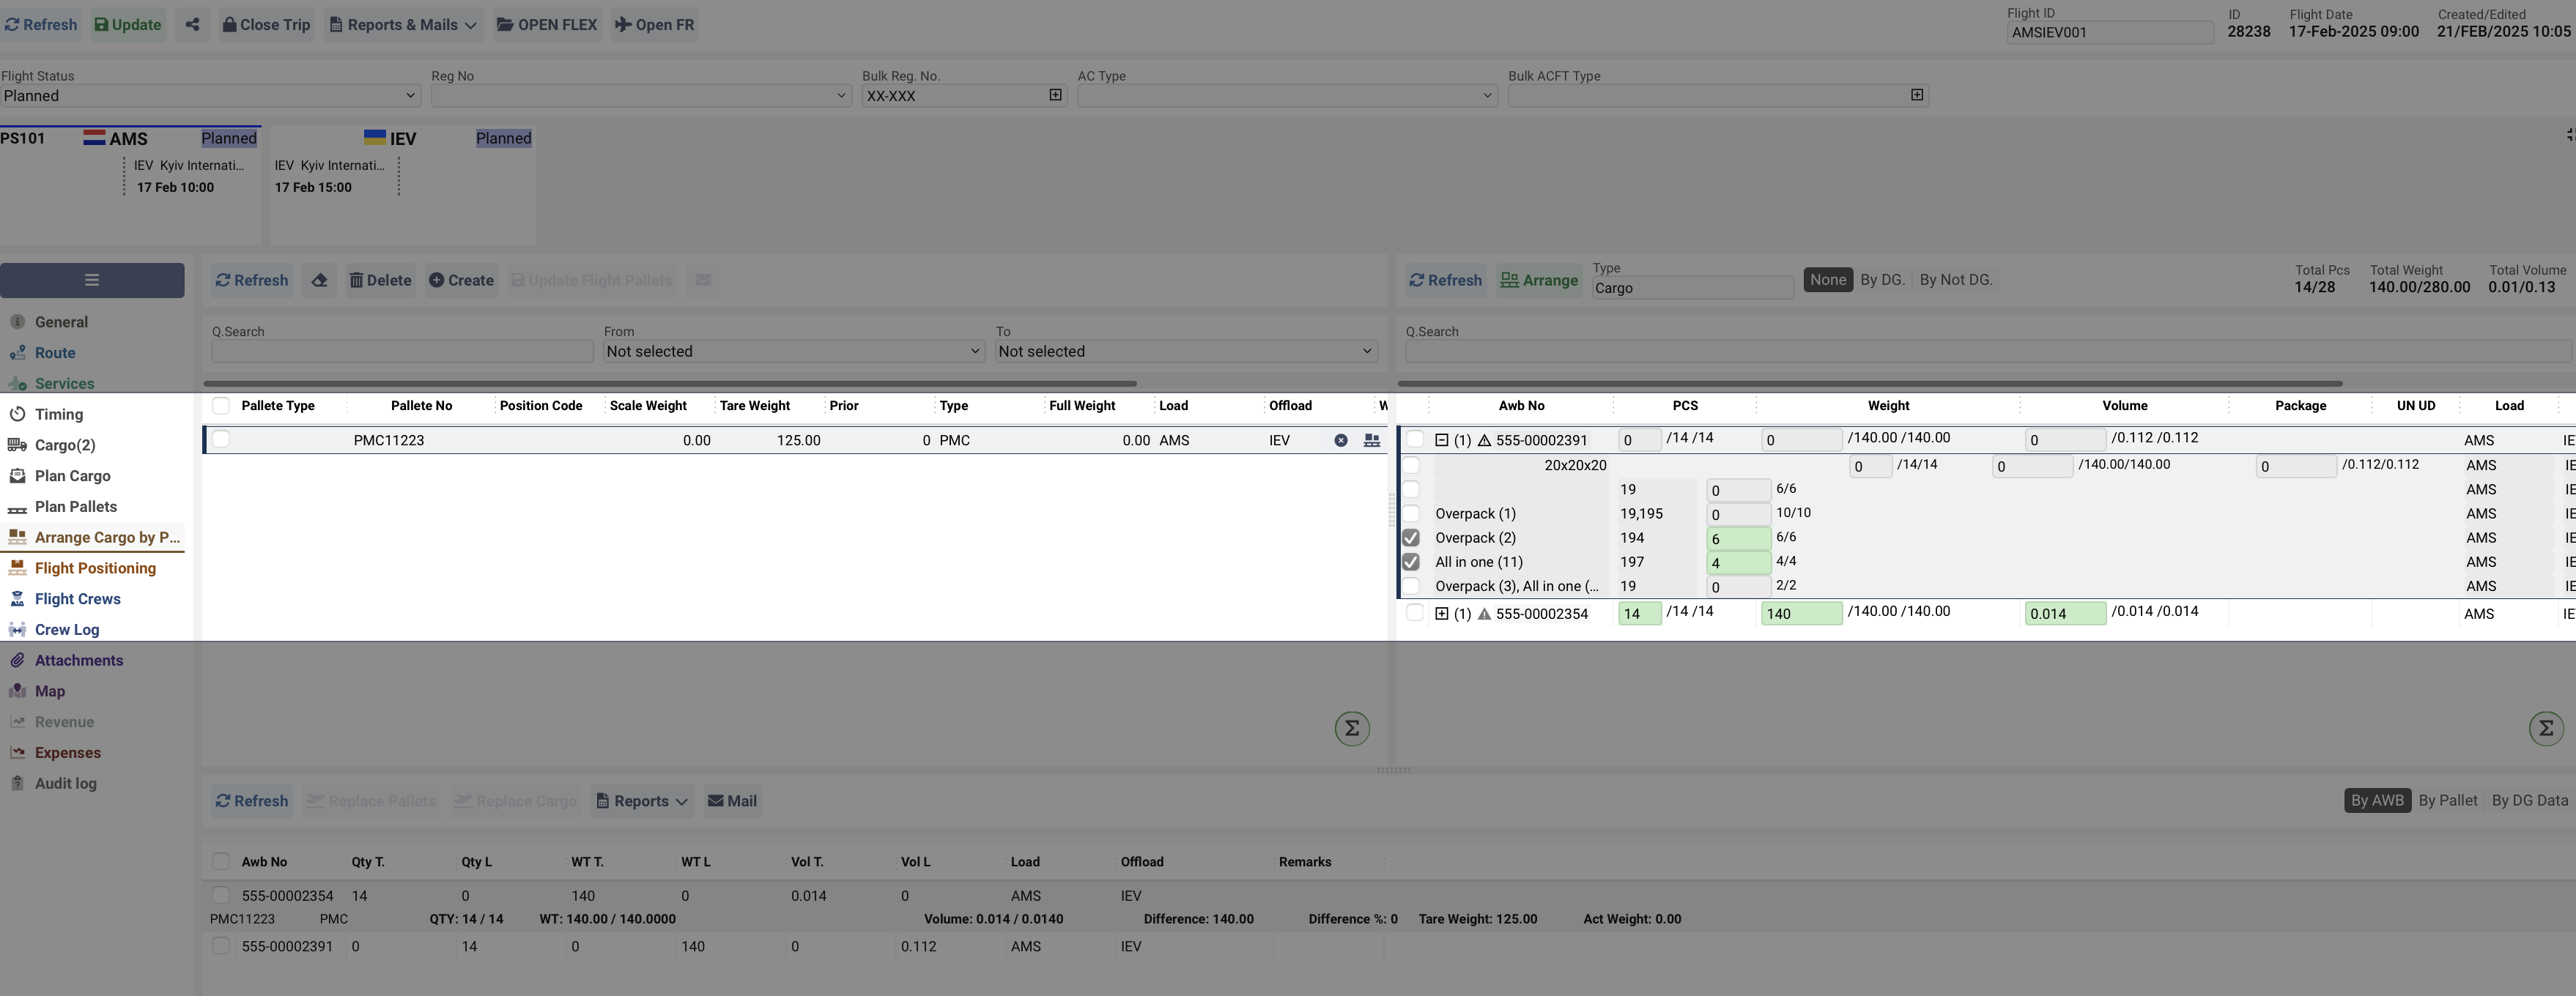
Task: Click the eraser icon beside Delete
Action: tap(319, 281)
